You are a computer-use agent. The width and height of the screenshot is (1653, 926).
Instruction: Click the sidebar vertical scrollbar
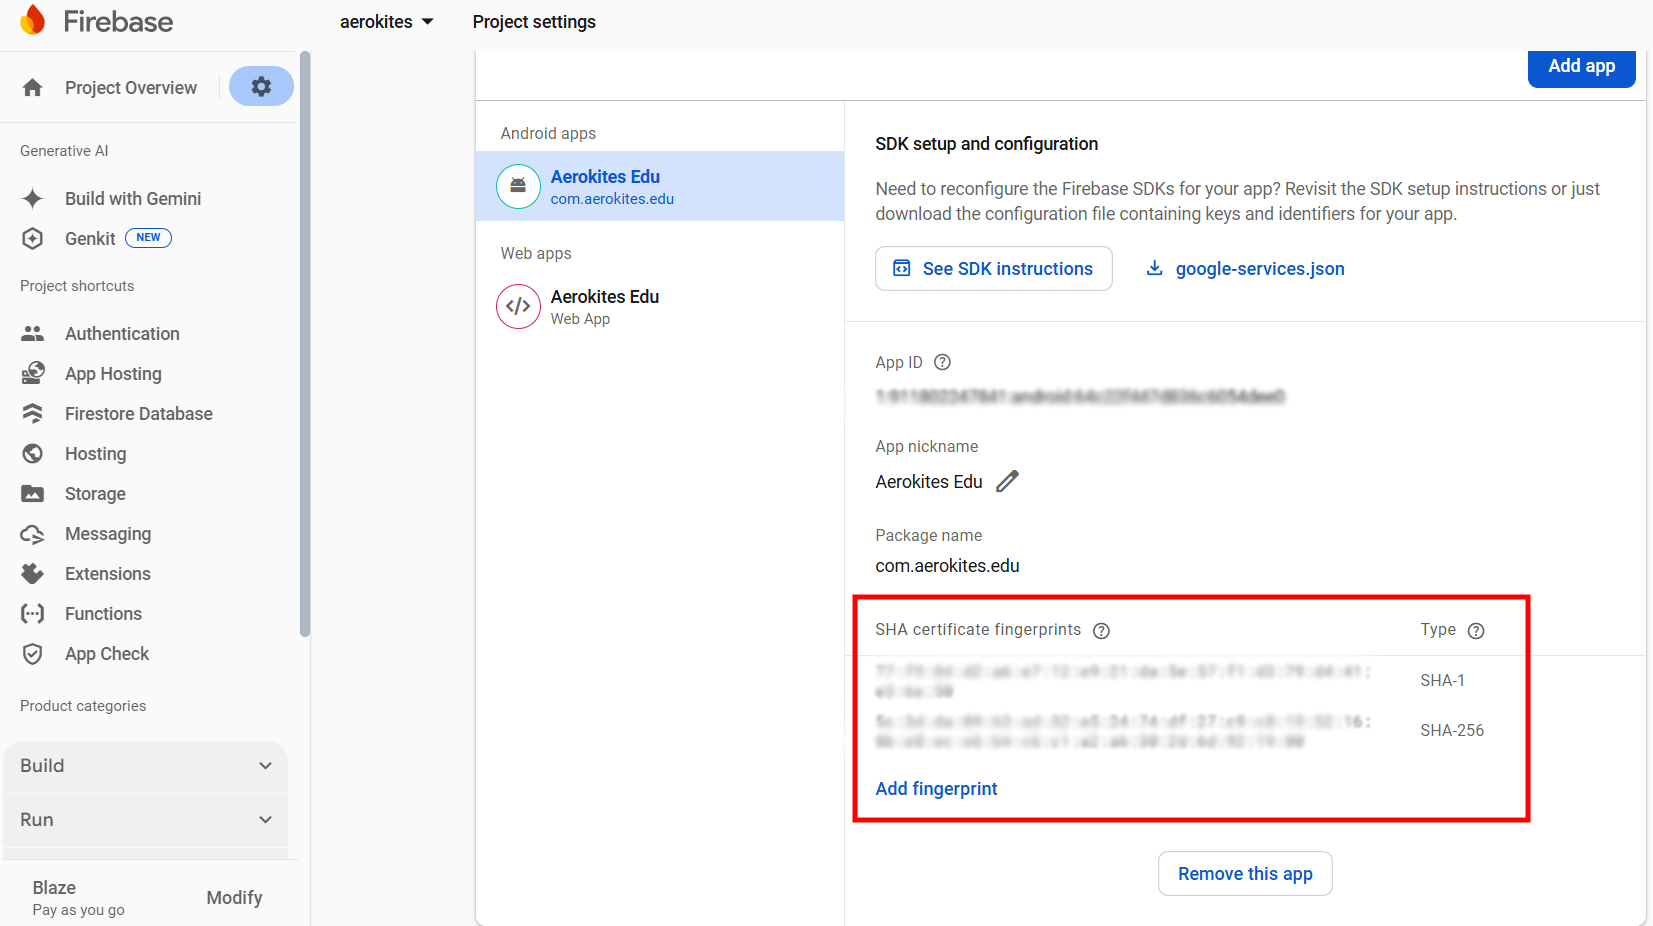(x=305, y=343)
